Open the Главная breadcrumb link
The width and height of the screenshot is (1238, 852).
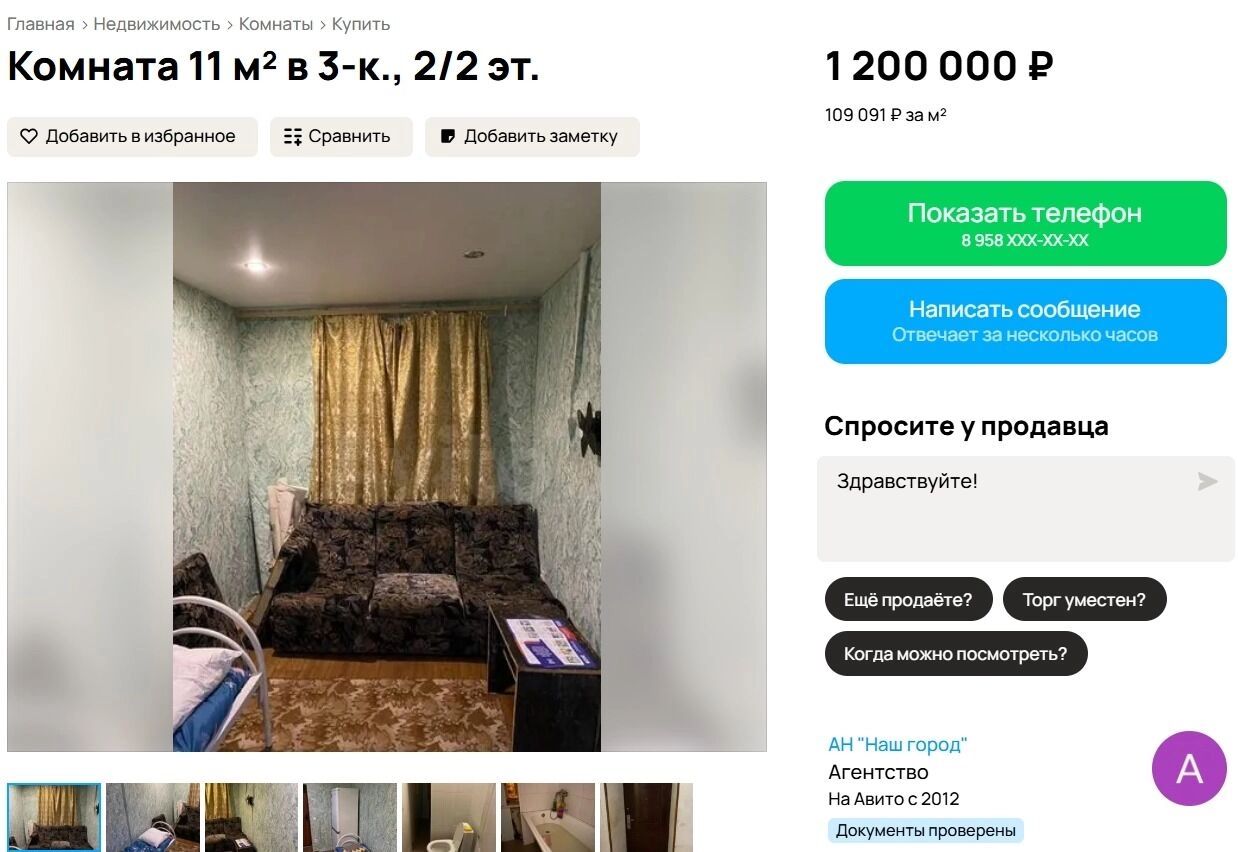pyautogui.click(x=41, y=24)
